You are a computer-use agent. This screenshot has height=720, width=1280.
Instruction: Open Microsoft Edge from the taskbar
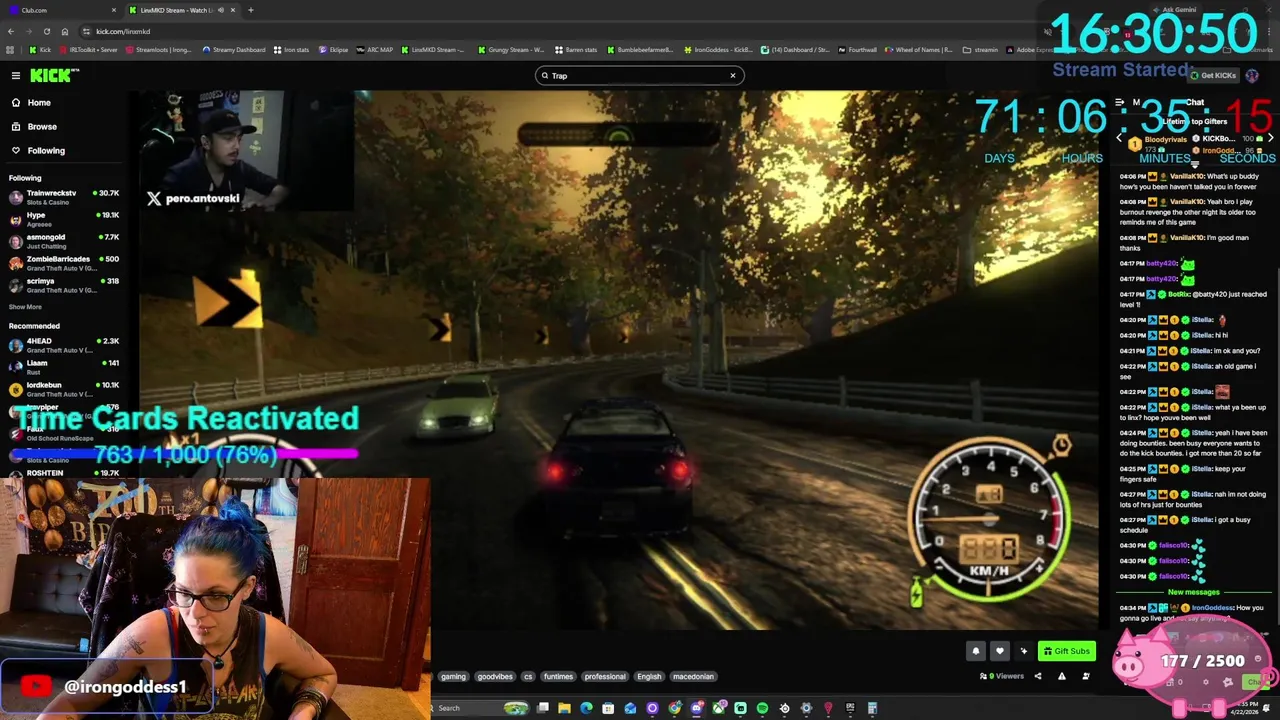586,708
